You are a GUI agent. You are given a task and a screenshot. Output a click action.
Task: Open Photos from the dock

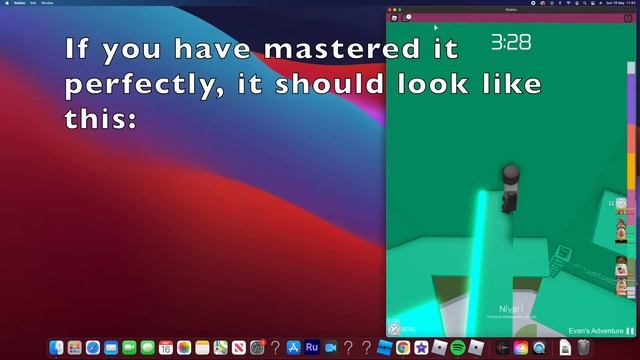click(x=184, y=348)
